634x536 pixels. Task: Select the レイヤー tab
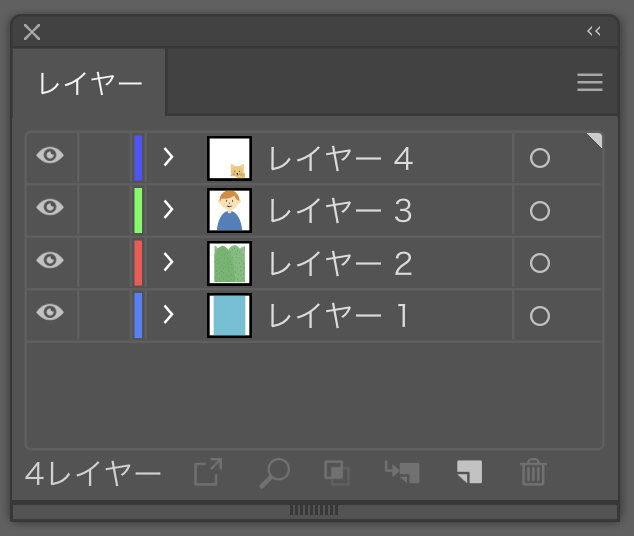[x=90, y=84]
